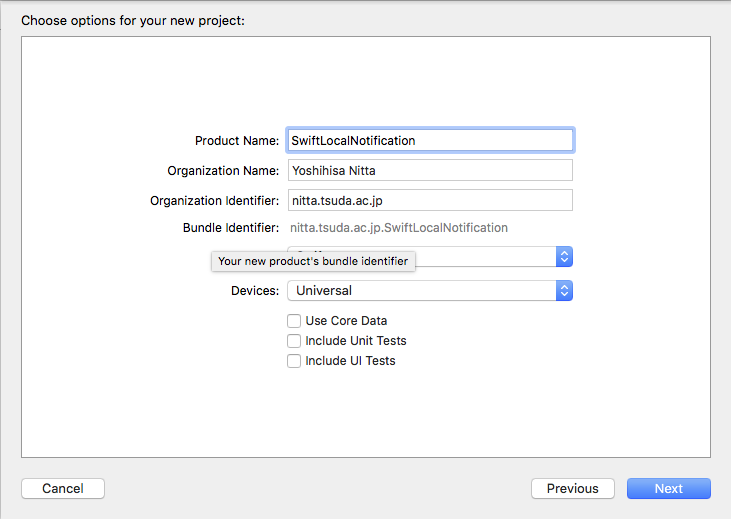The width and height of the screenshot is (731, 519).
Task: Click the Bundle Identifier value text
Action: point(398,228)
